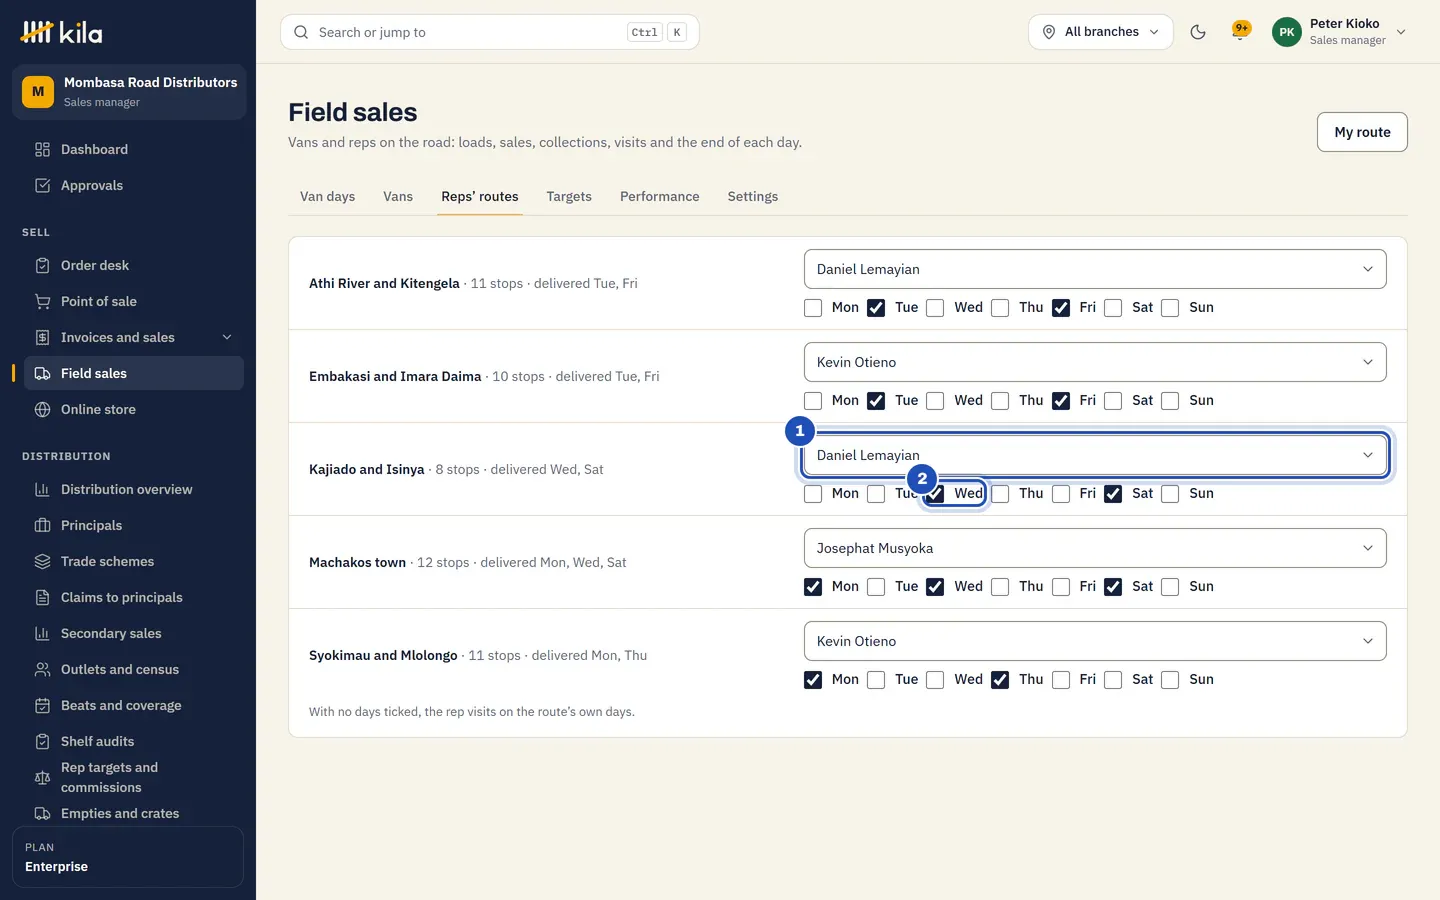Viewport: 1440px width, 900px height.
Task: Untick Sat for Kajiado and Isinya
Action: pos(1113,494)
